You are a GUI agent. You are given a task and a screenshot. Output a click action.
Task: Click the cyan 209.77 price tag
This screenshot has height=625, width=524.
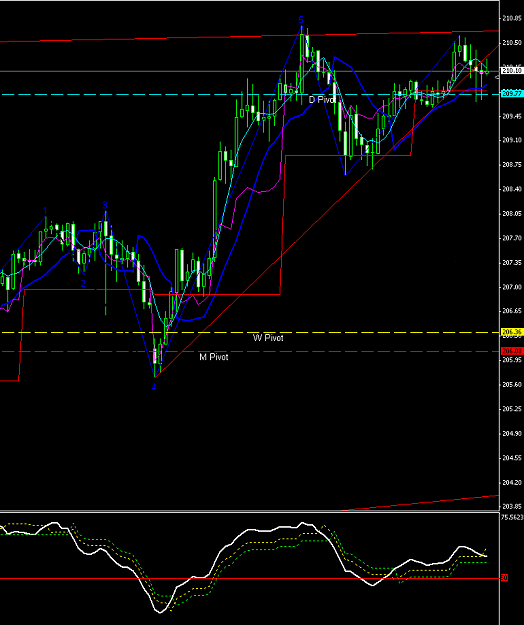pyautogui.click(x=512, y=94)
